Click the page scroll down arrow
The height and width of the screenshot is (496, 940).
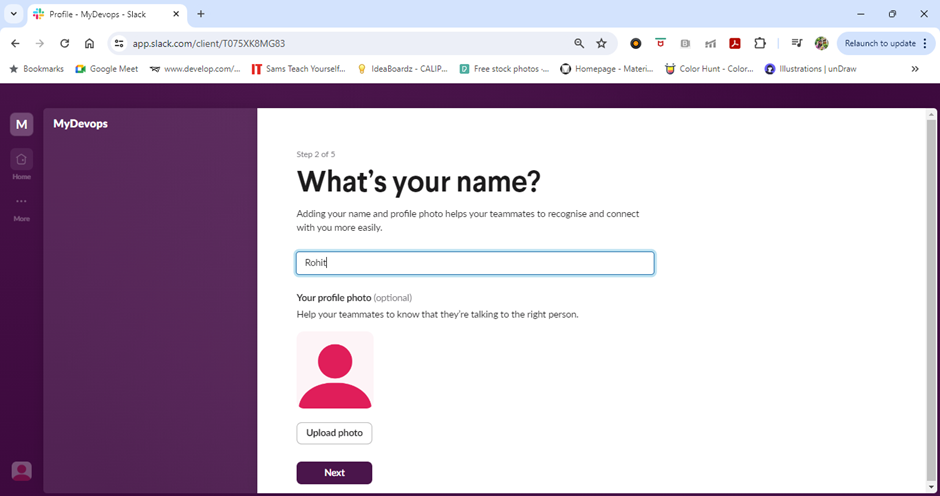[x=931, y=487]
